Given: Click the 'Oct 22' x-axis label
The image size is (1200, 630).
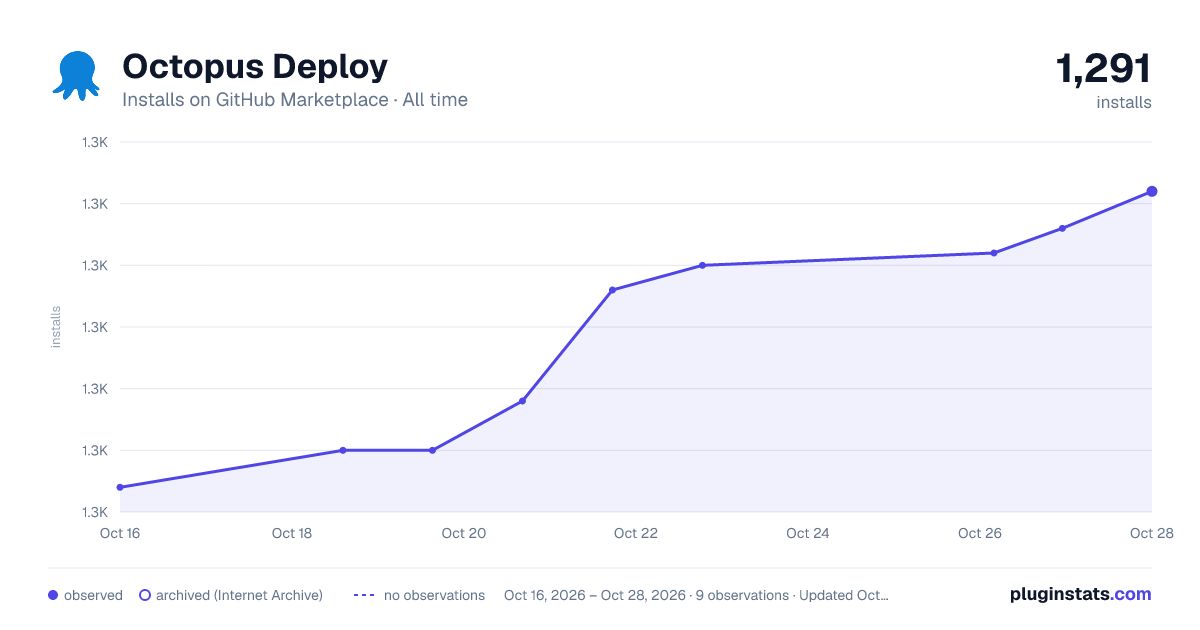Looking at the screenshot, I should [636, 533].
